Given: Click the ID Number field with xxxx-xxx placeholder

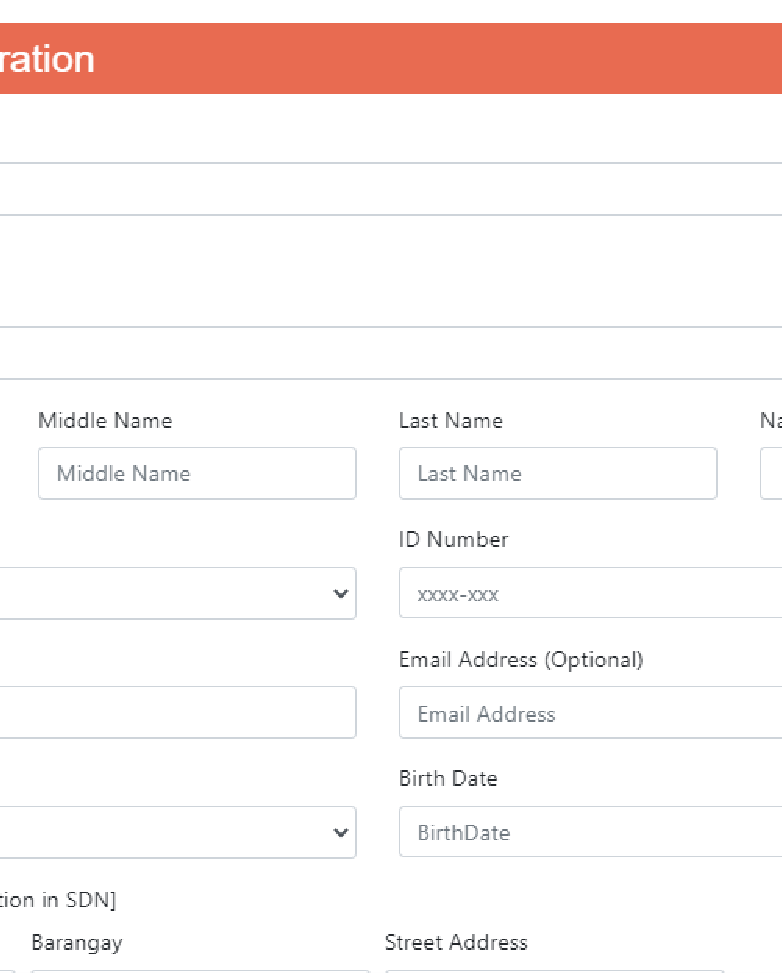Looking at the screenshot, I should (x=590, y=593).
